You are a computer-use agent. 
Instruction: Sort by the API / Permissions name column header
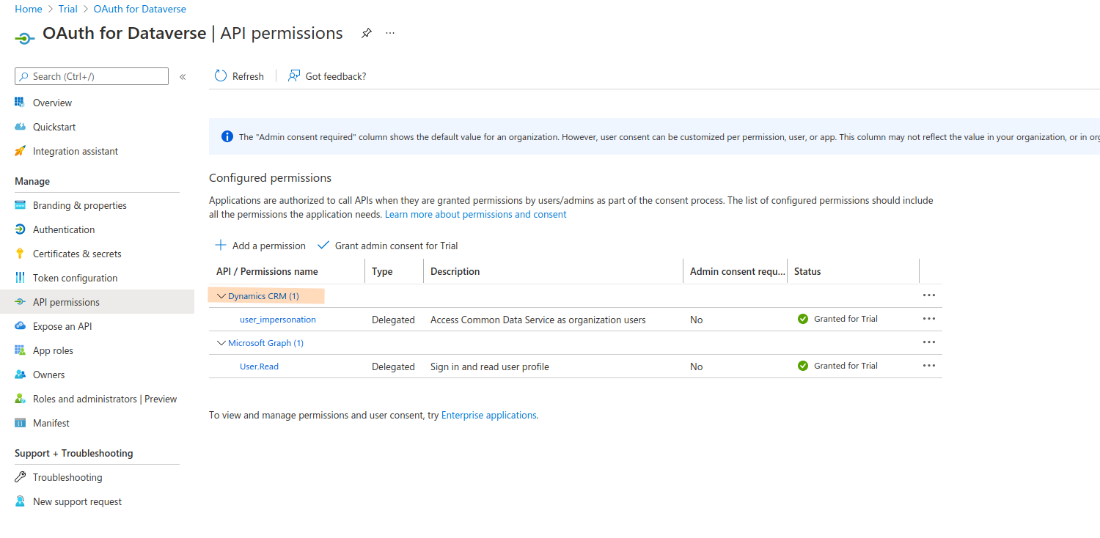point(267,271)
